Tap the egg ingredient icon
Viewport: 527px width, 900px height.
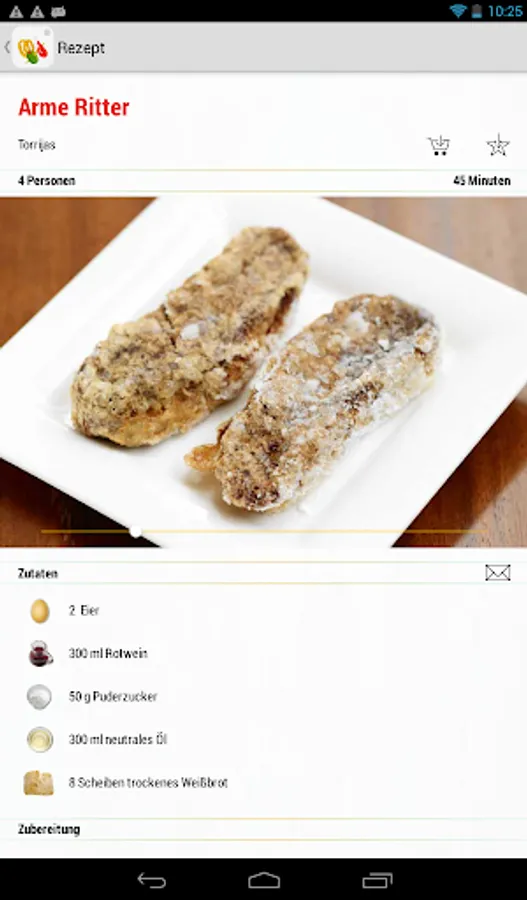(x=40, y=611)
